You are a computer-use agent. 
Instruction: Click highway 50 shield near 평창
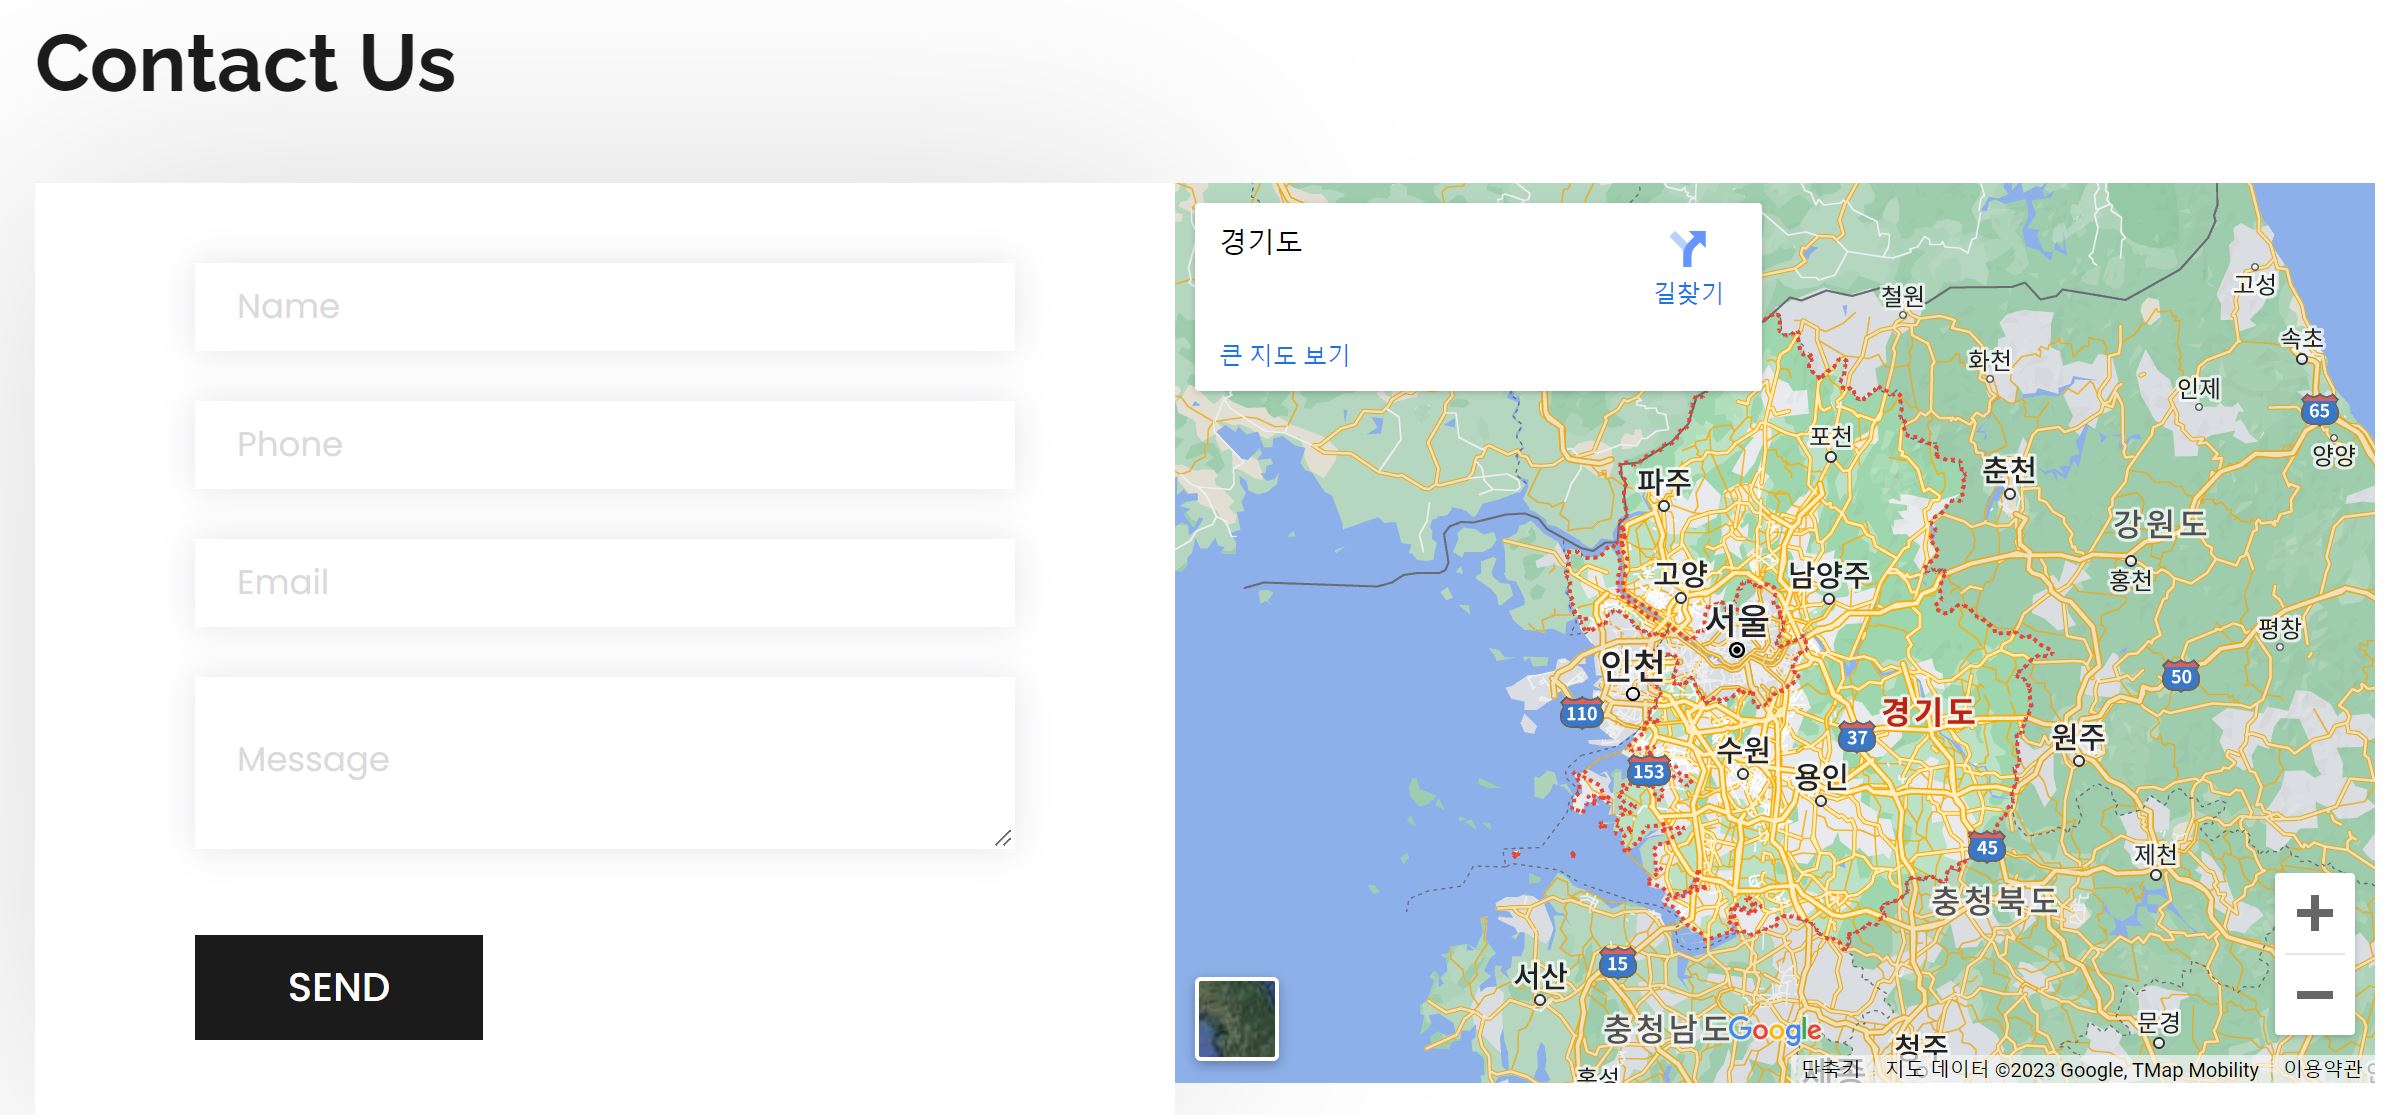(2181, 676)
